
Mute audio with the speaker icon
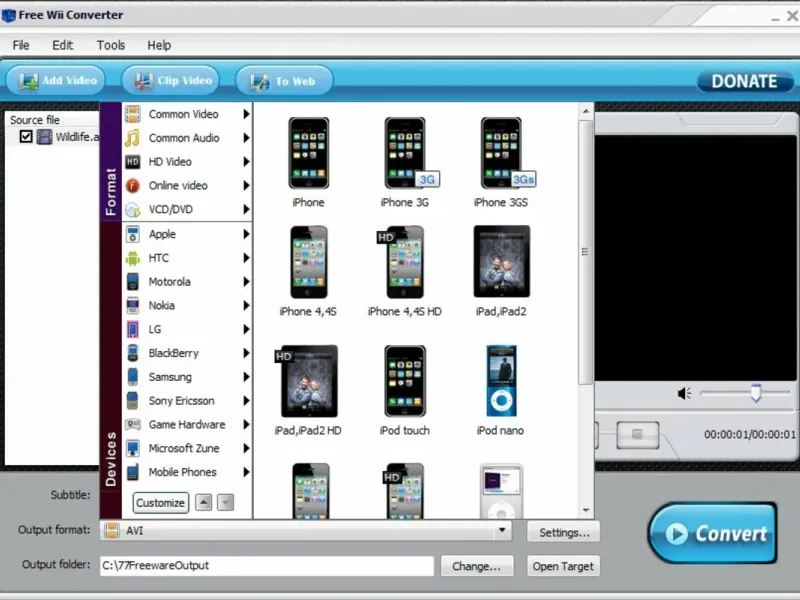point(684,393)
